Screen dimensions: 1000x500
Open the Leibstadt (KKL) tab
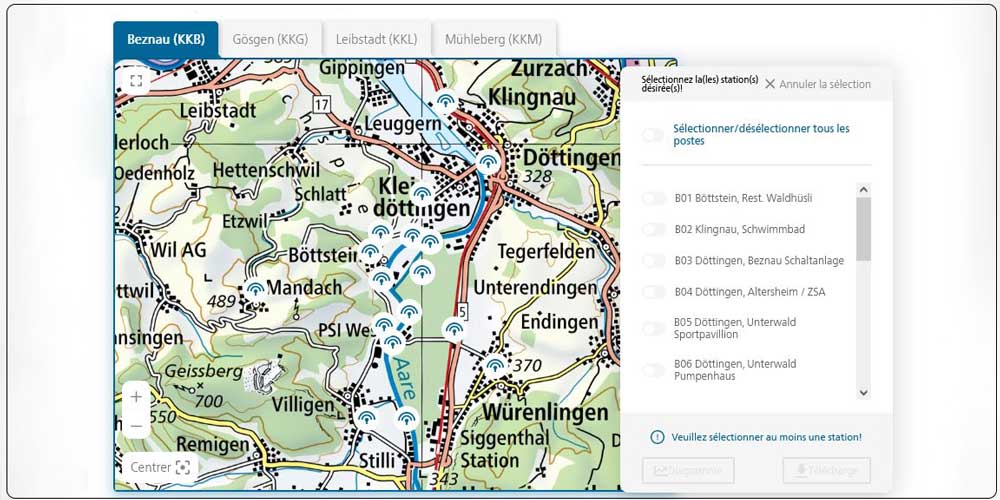(x=376, y=40)
